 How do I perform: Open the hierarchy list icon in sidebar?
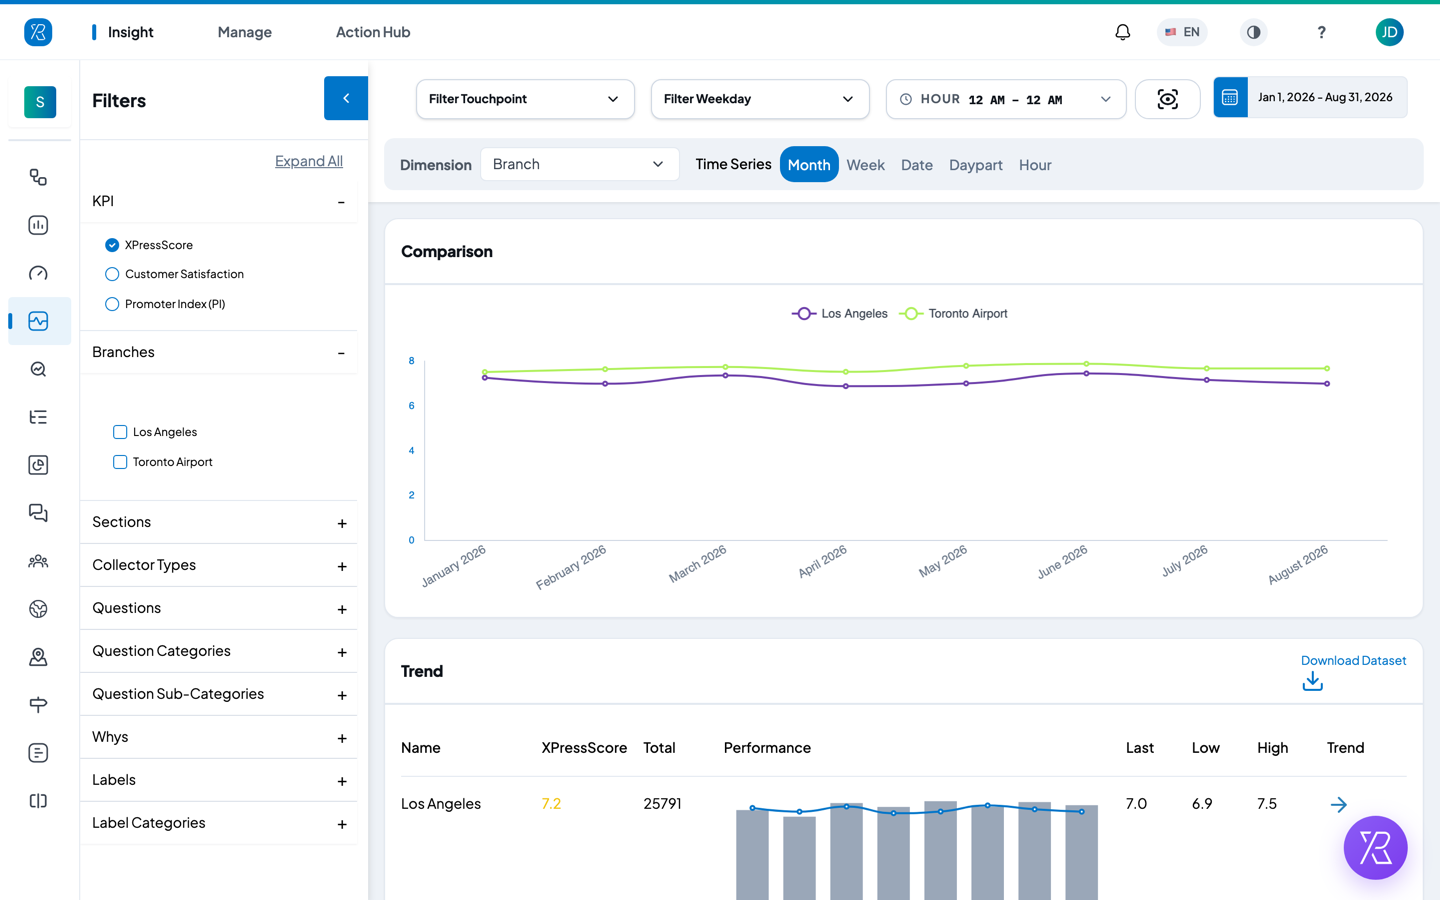tap(38, 417)
